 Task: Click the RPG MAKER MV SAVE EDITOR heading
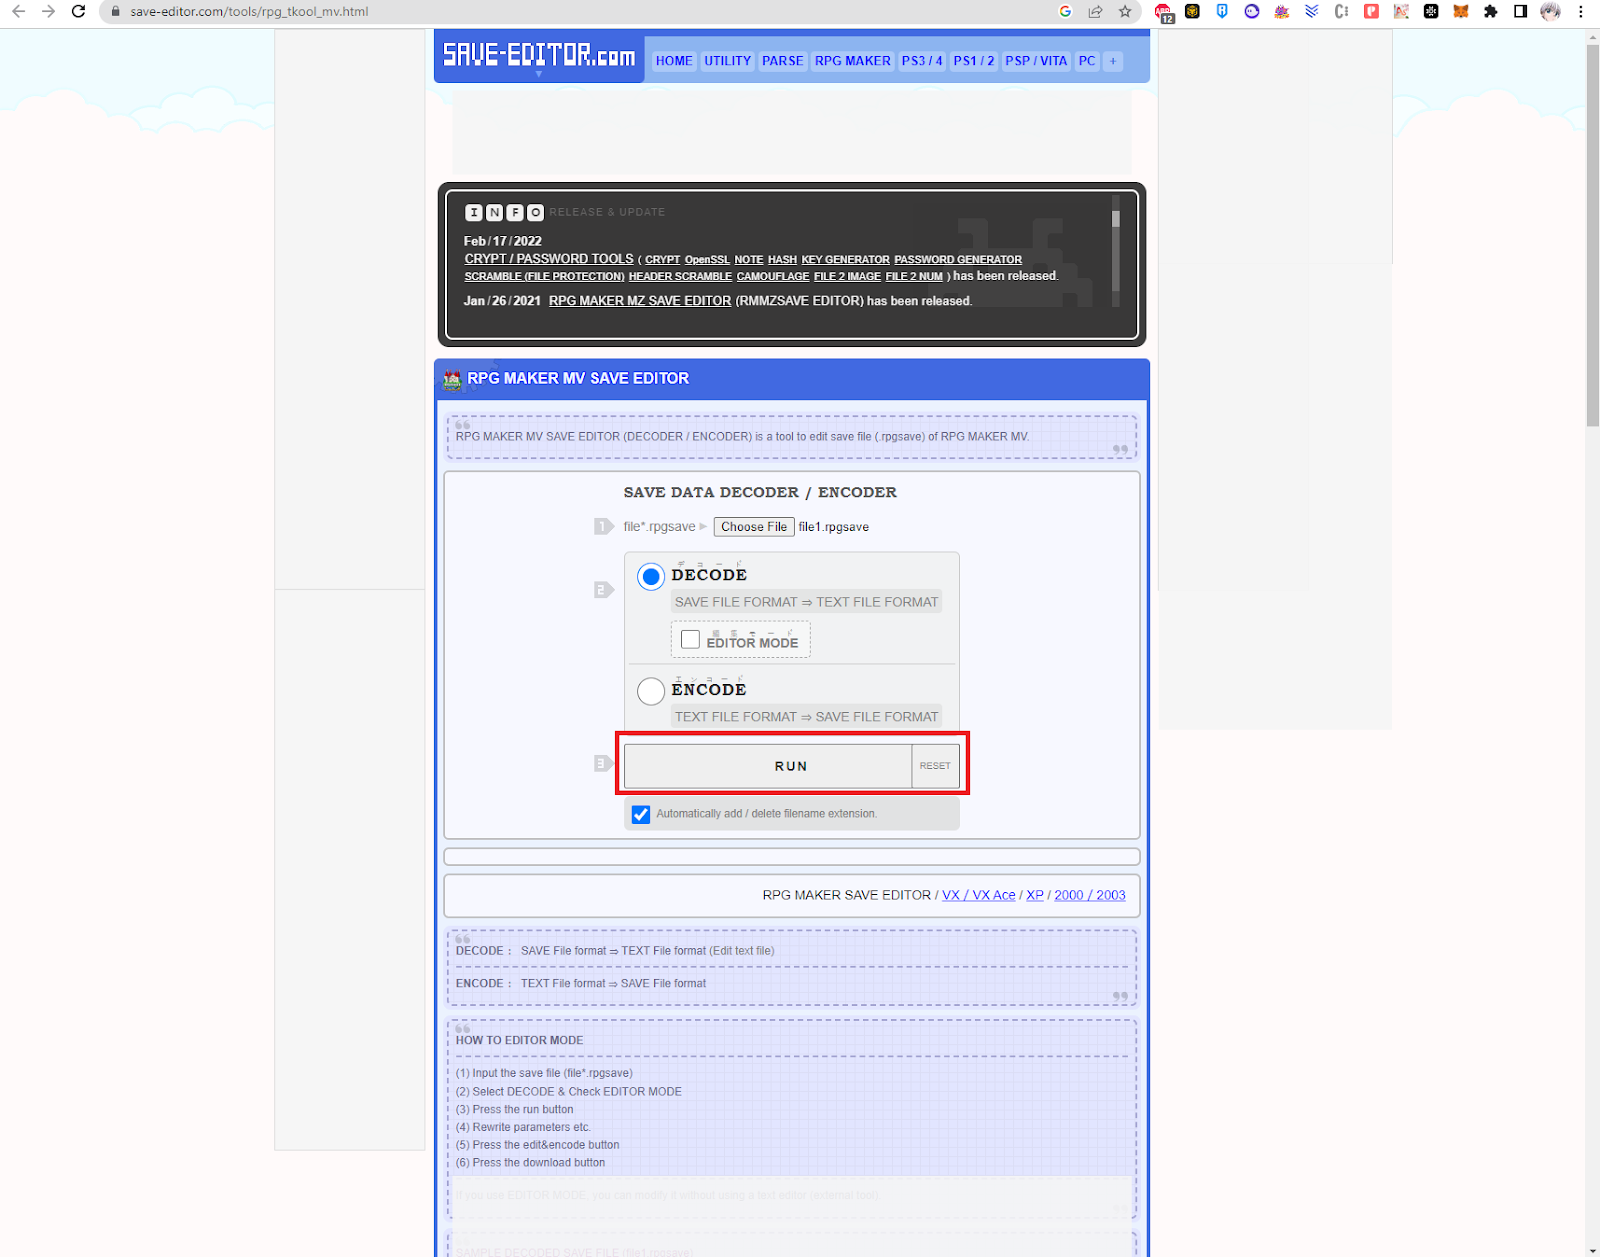tap(578, 379)
